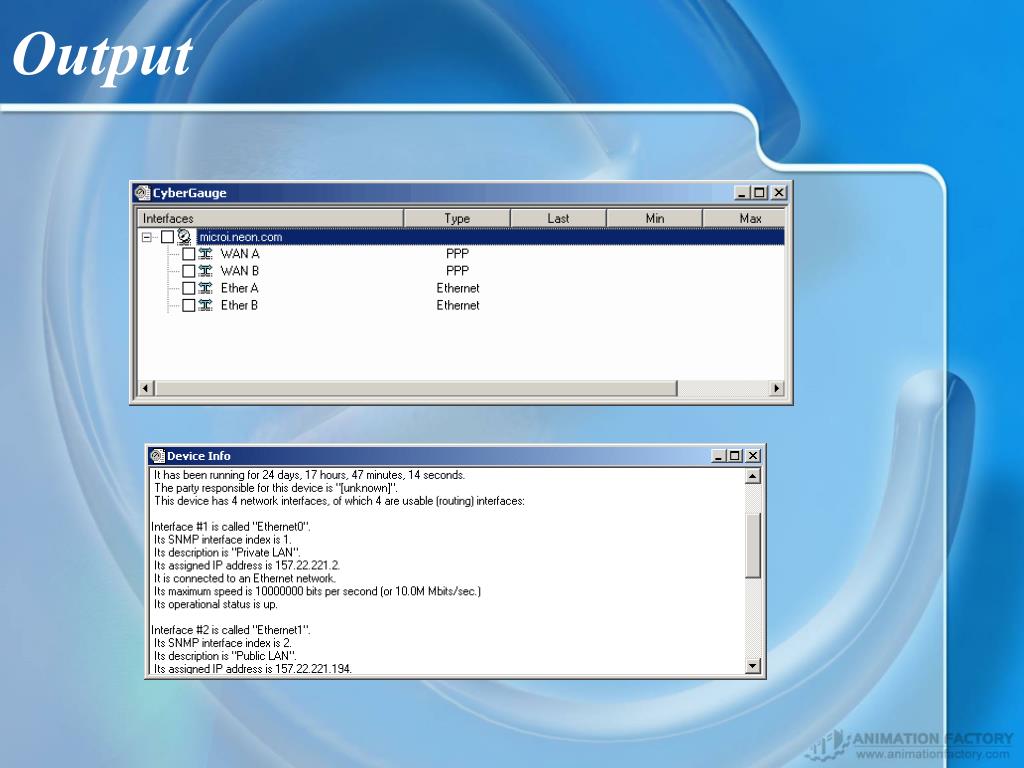This screenshot has height=768, width=1024.
Task: Enable the WAN B checkbox
Action: coord(189,271)
